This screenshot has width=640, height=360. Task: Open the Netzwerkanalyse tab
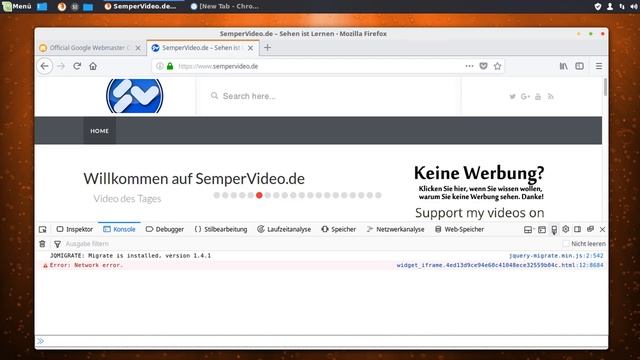pyautogui.click(x=396, y=229)
